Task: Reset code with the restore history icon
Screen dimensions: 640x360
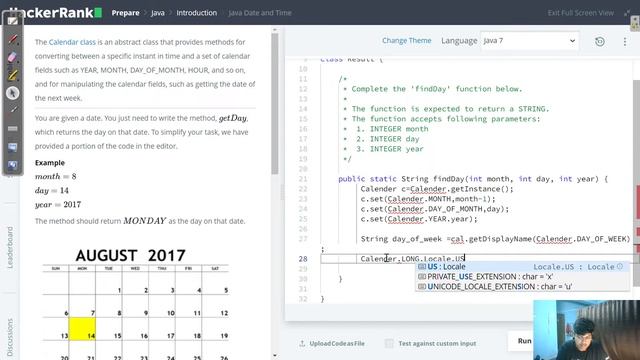Action: (600, 41)
